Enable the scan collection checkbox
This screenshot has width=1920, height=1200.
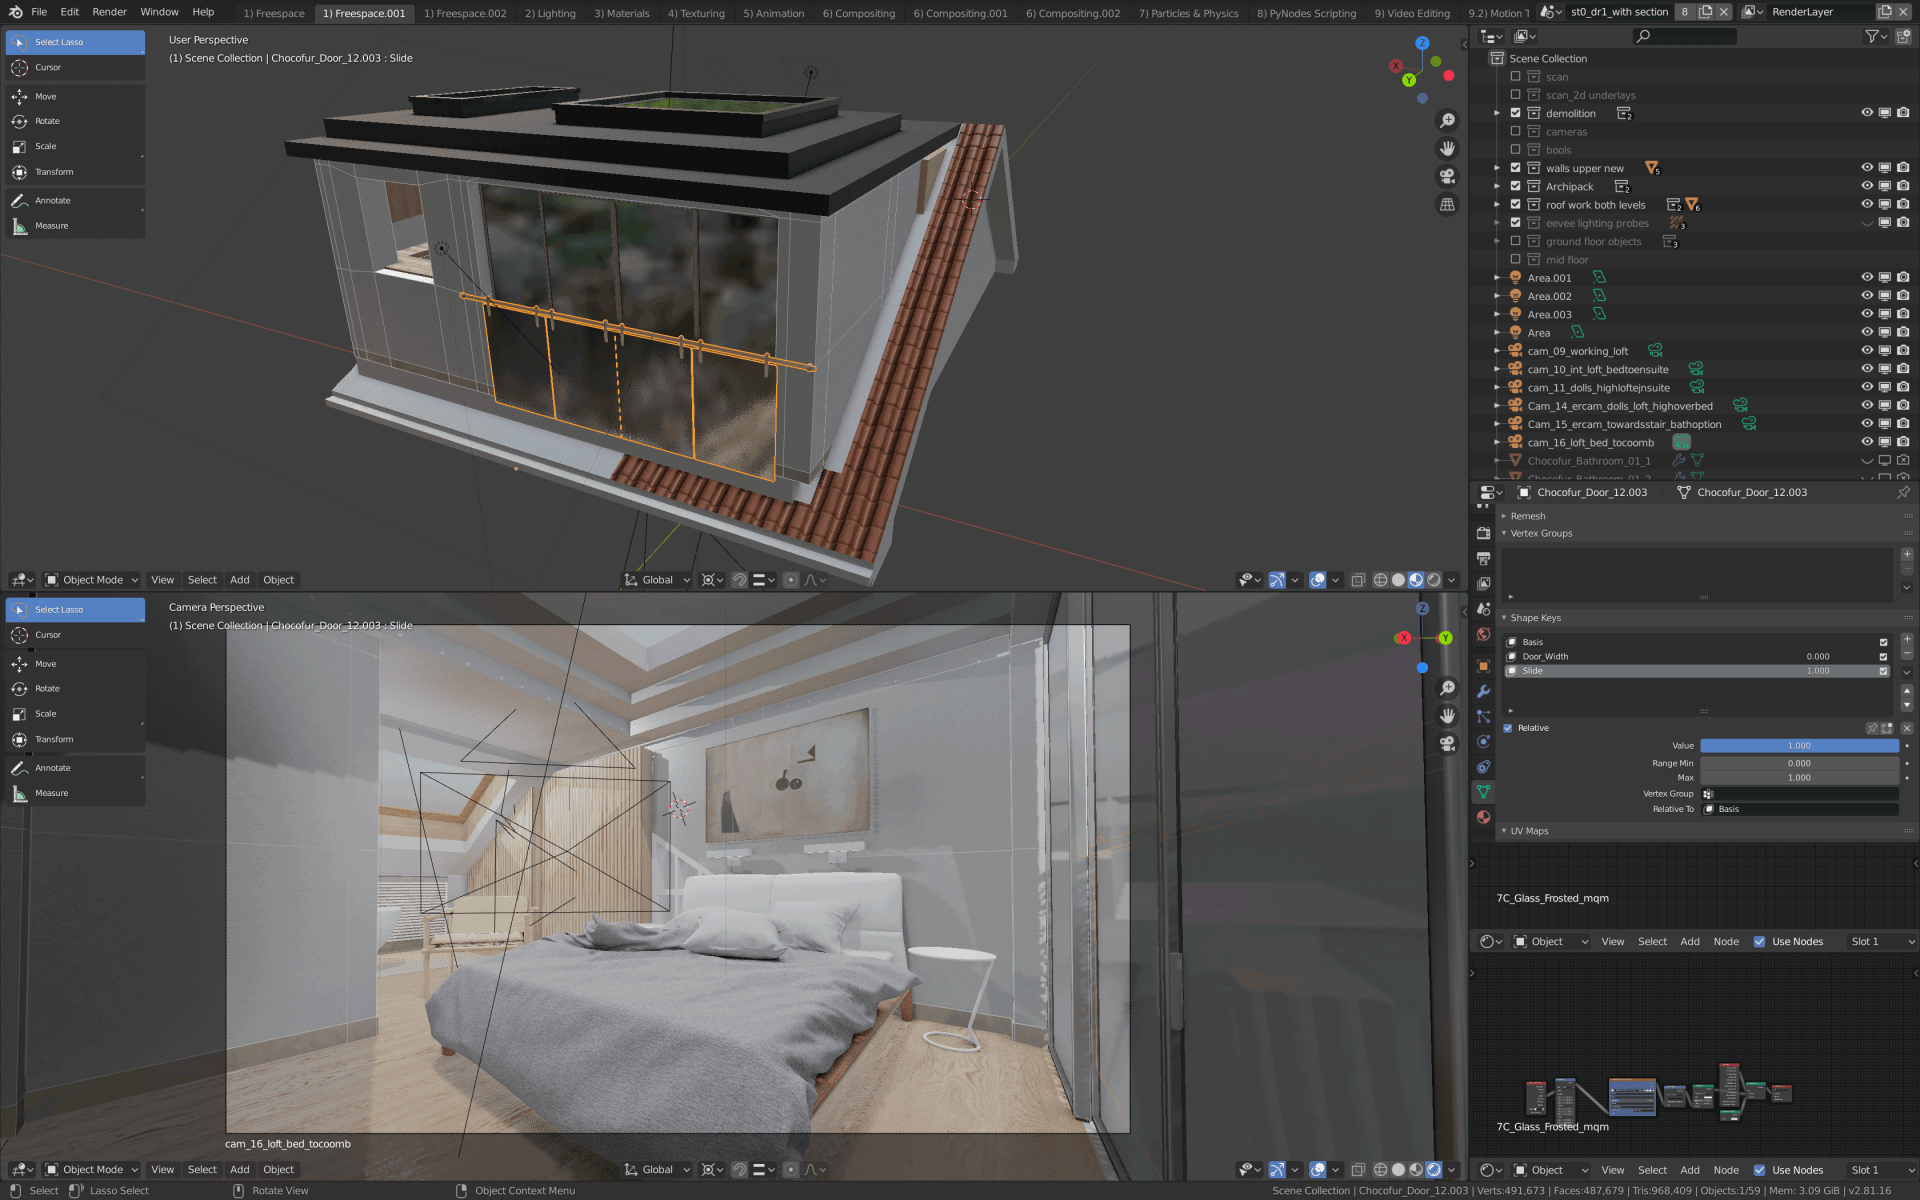coord(1515,77)
